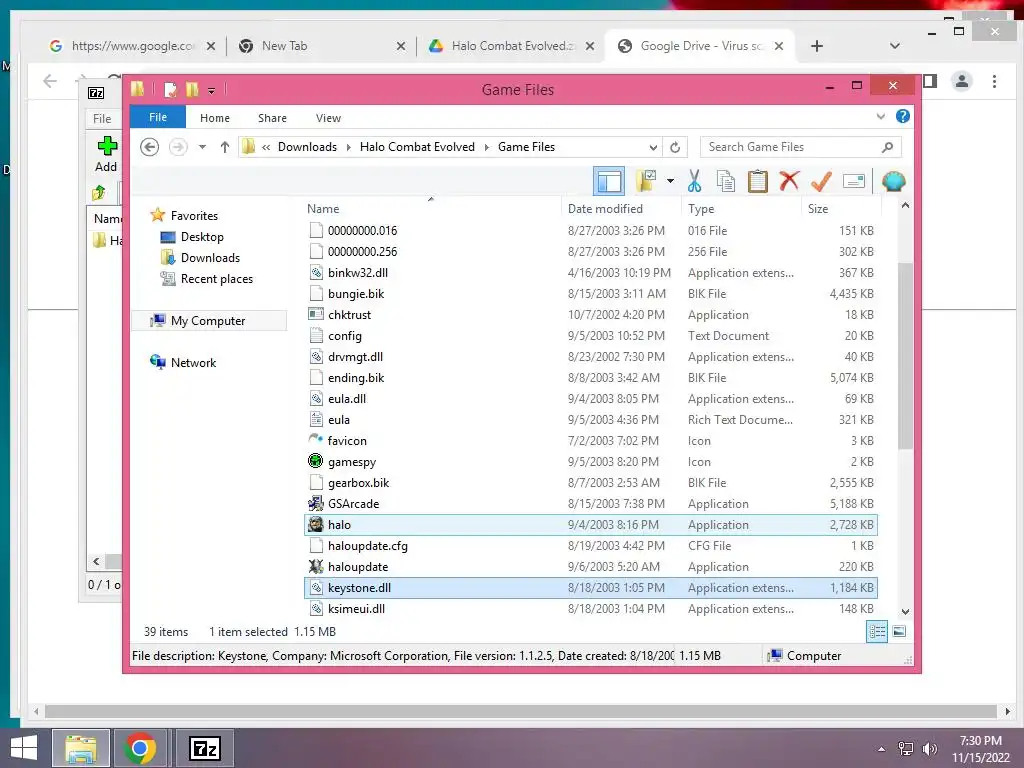Viewport: 1024px width, 768px height.
Task: Open the Share ribbon tab
Action: pyautogui.click(x=272, y=118)
